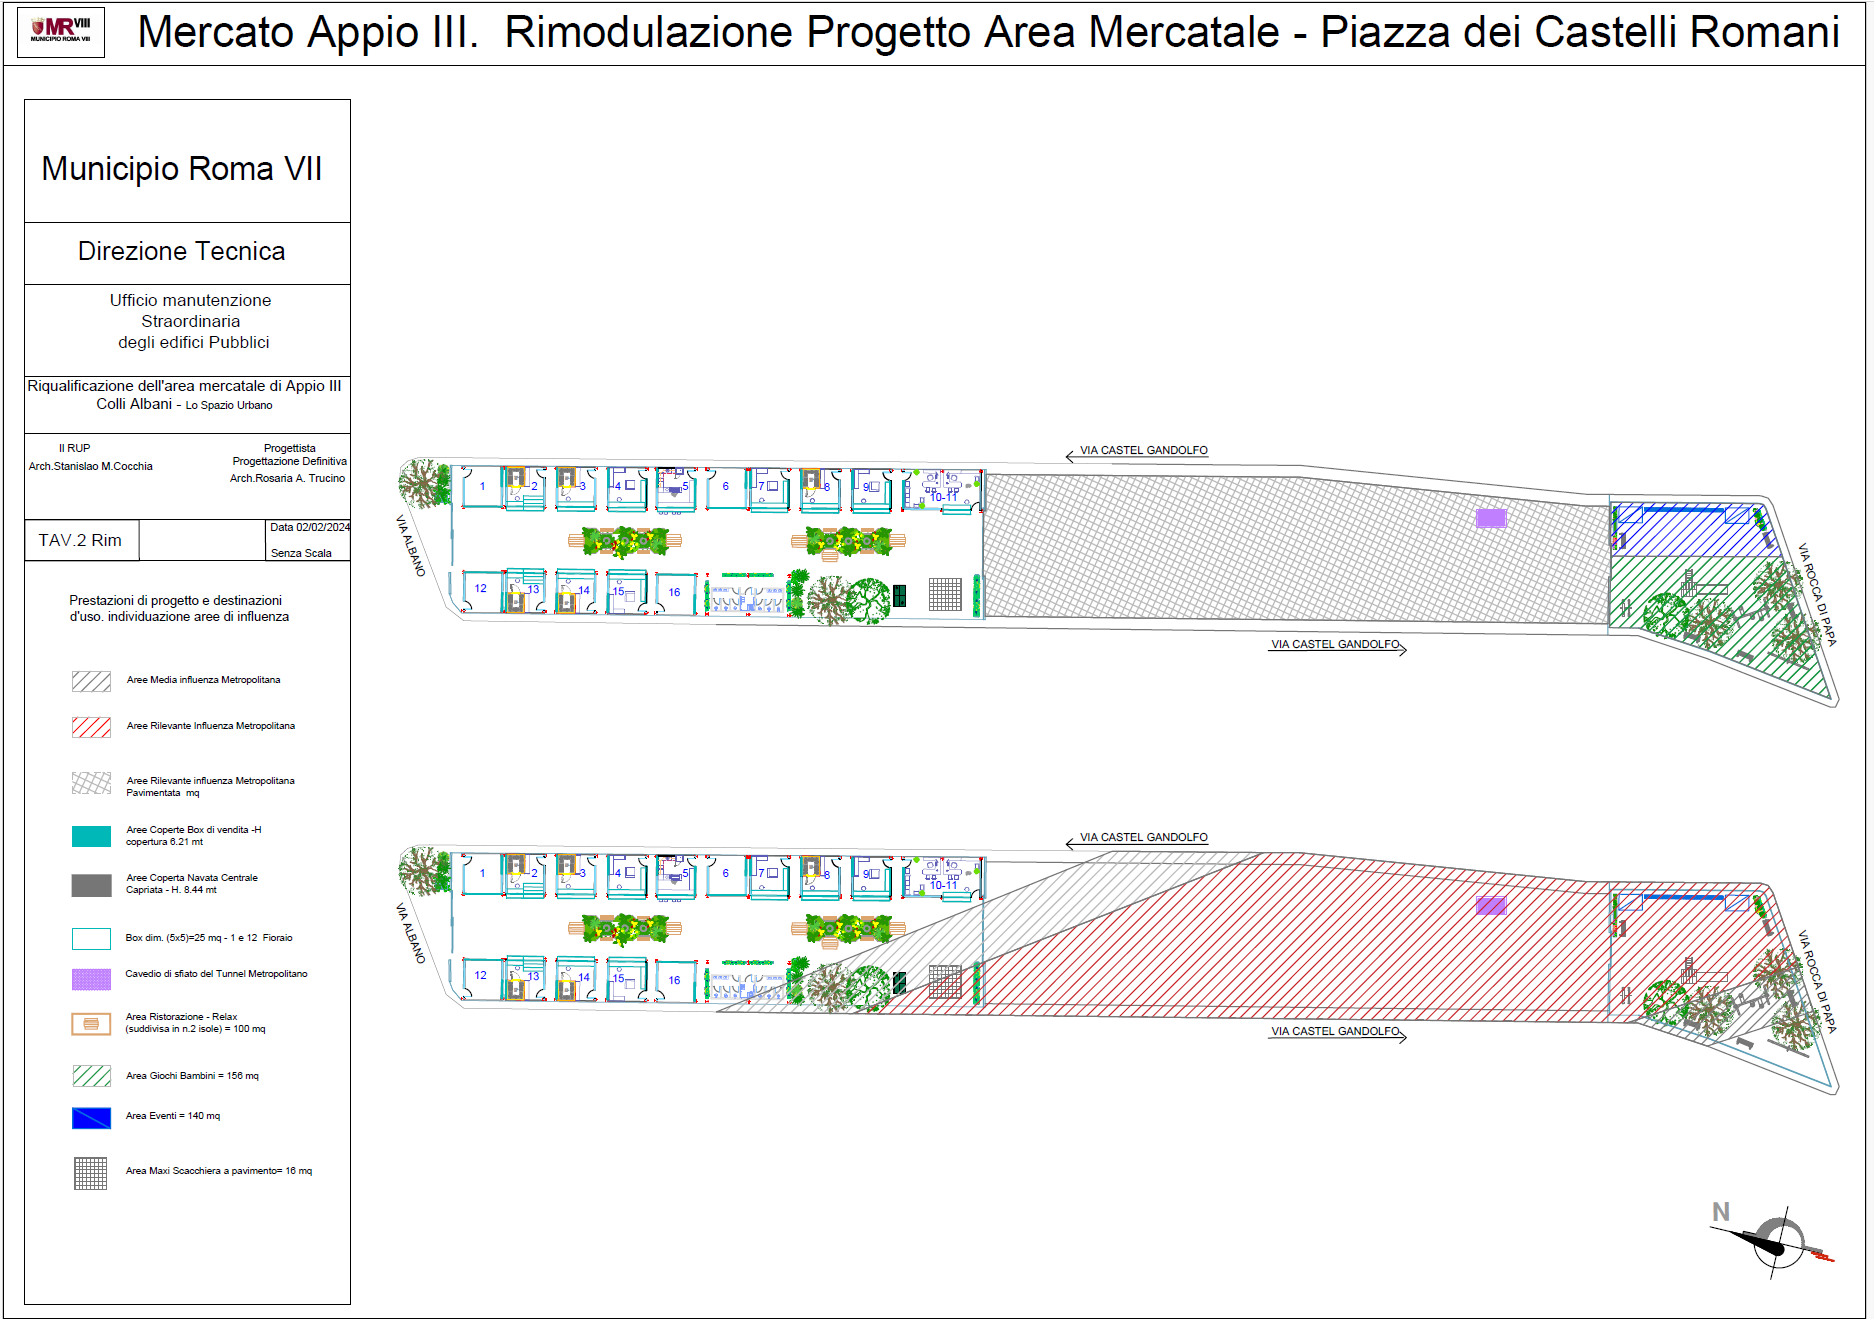Click the purple swatch for Cavedio di sfiato

point(91,979)
